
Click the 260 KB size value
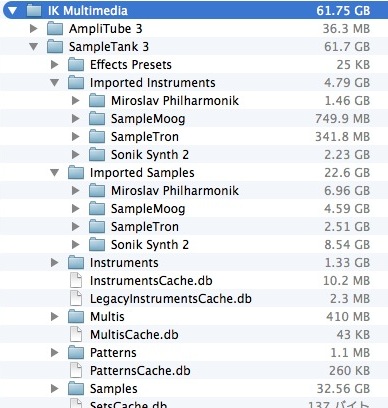(x=350, y=371)
